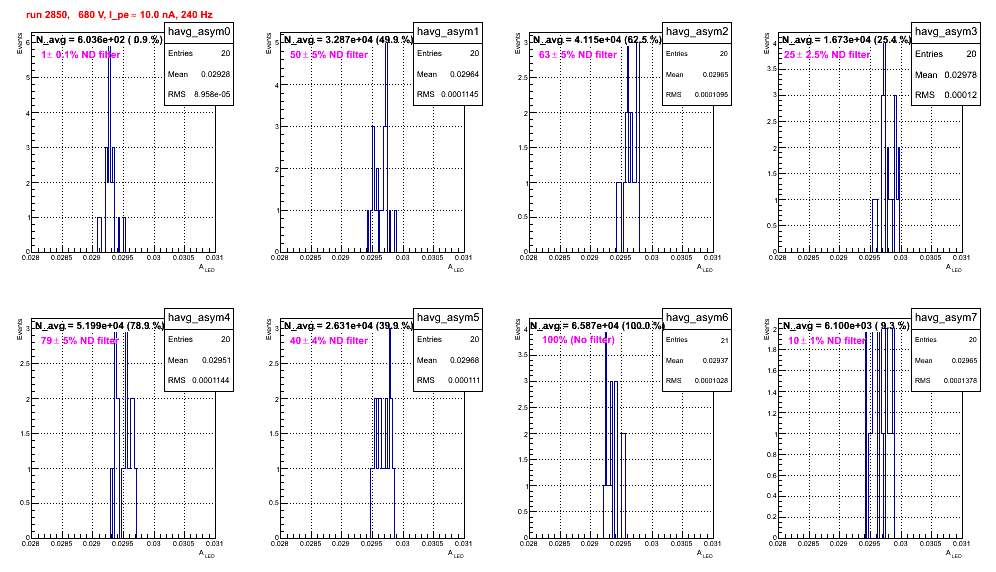Image resolution: width=996 pixels, height=572 pixels.
Task: Select the magenta 40 ± 4% ND filter label
Action: pyautogui.click(x=329, y=341)
